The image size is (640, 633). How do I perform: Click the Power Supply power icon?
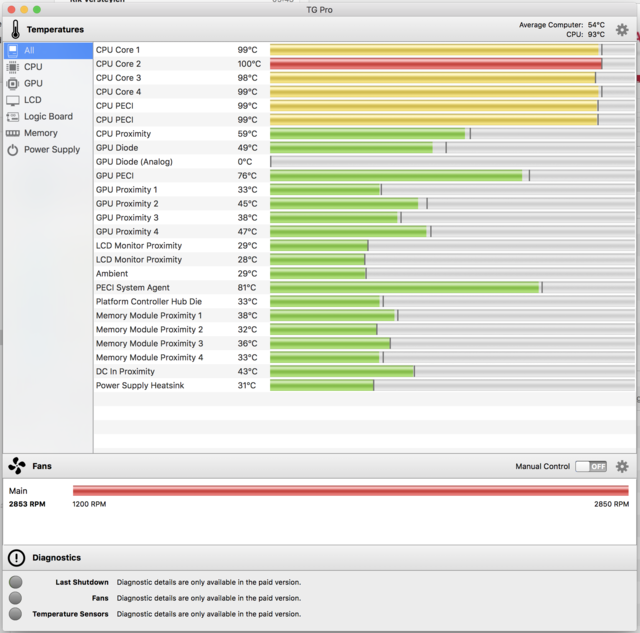pyautogui.click(x=13, y=150)
